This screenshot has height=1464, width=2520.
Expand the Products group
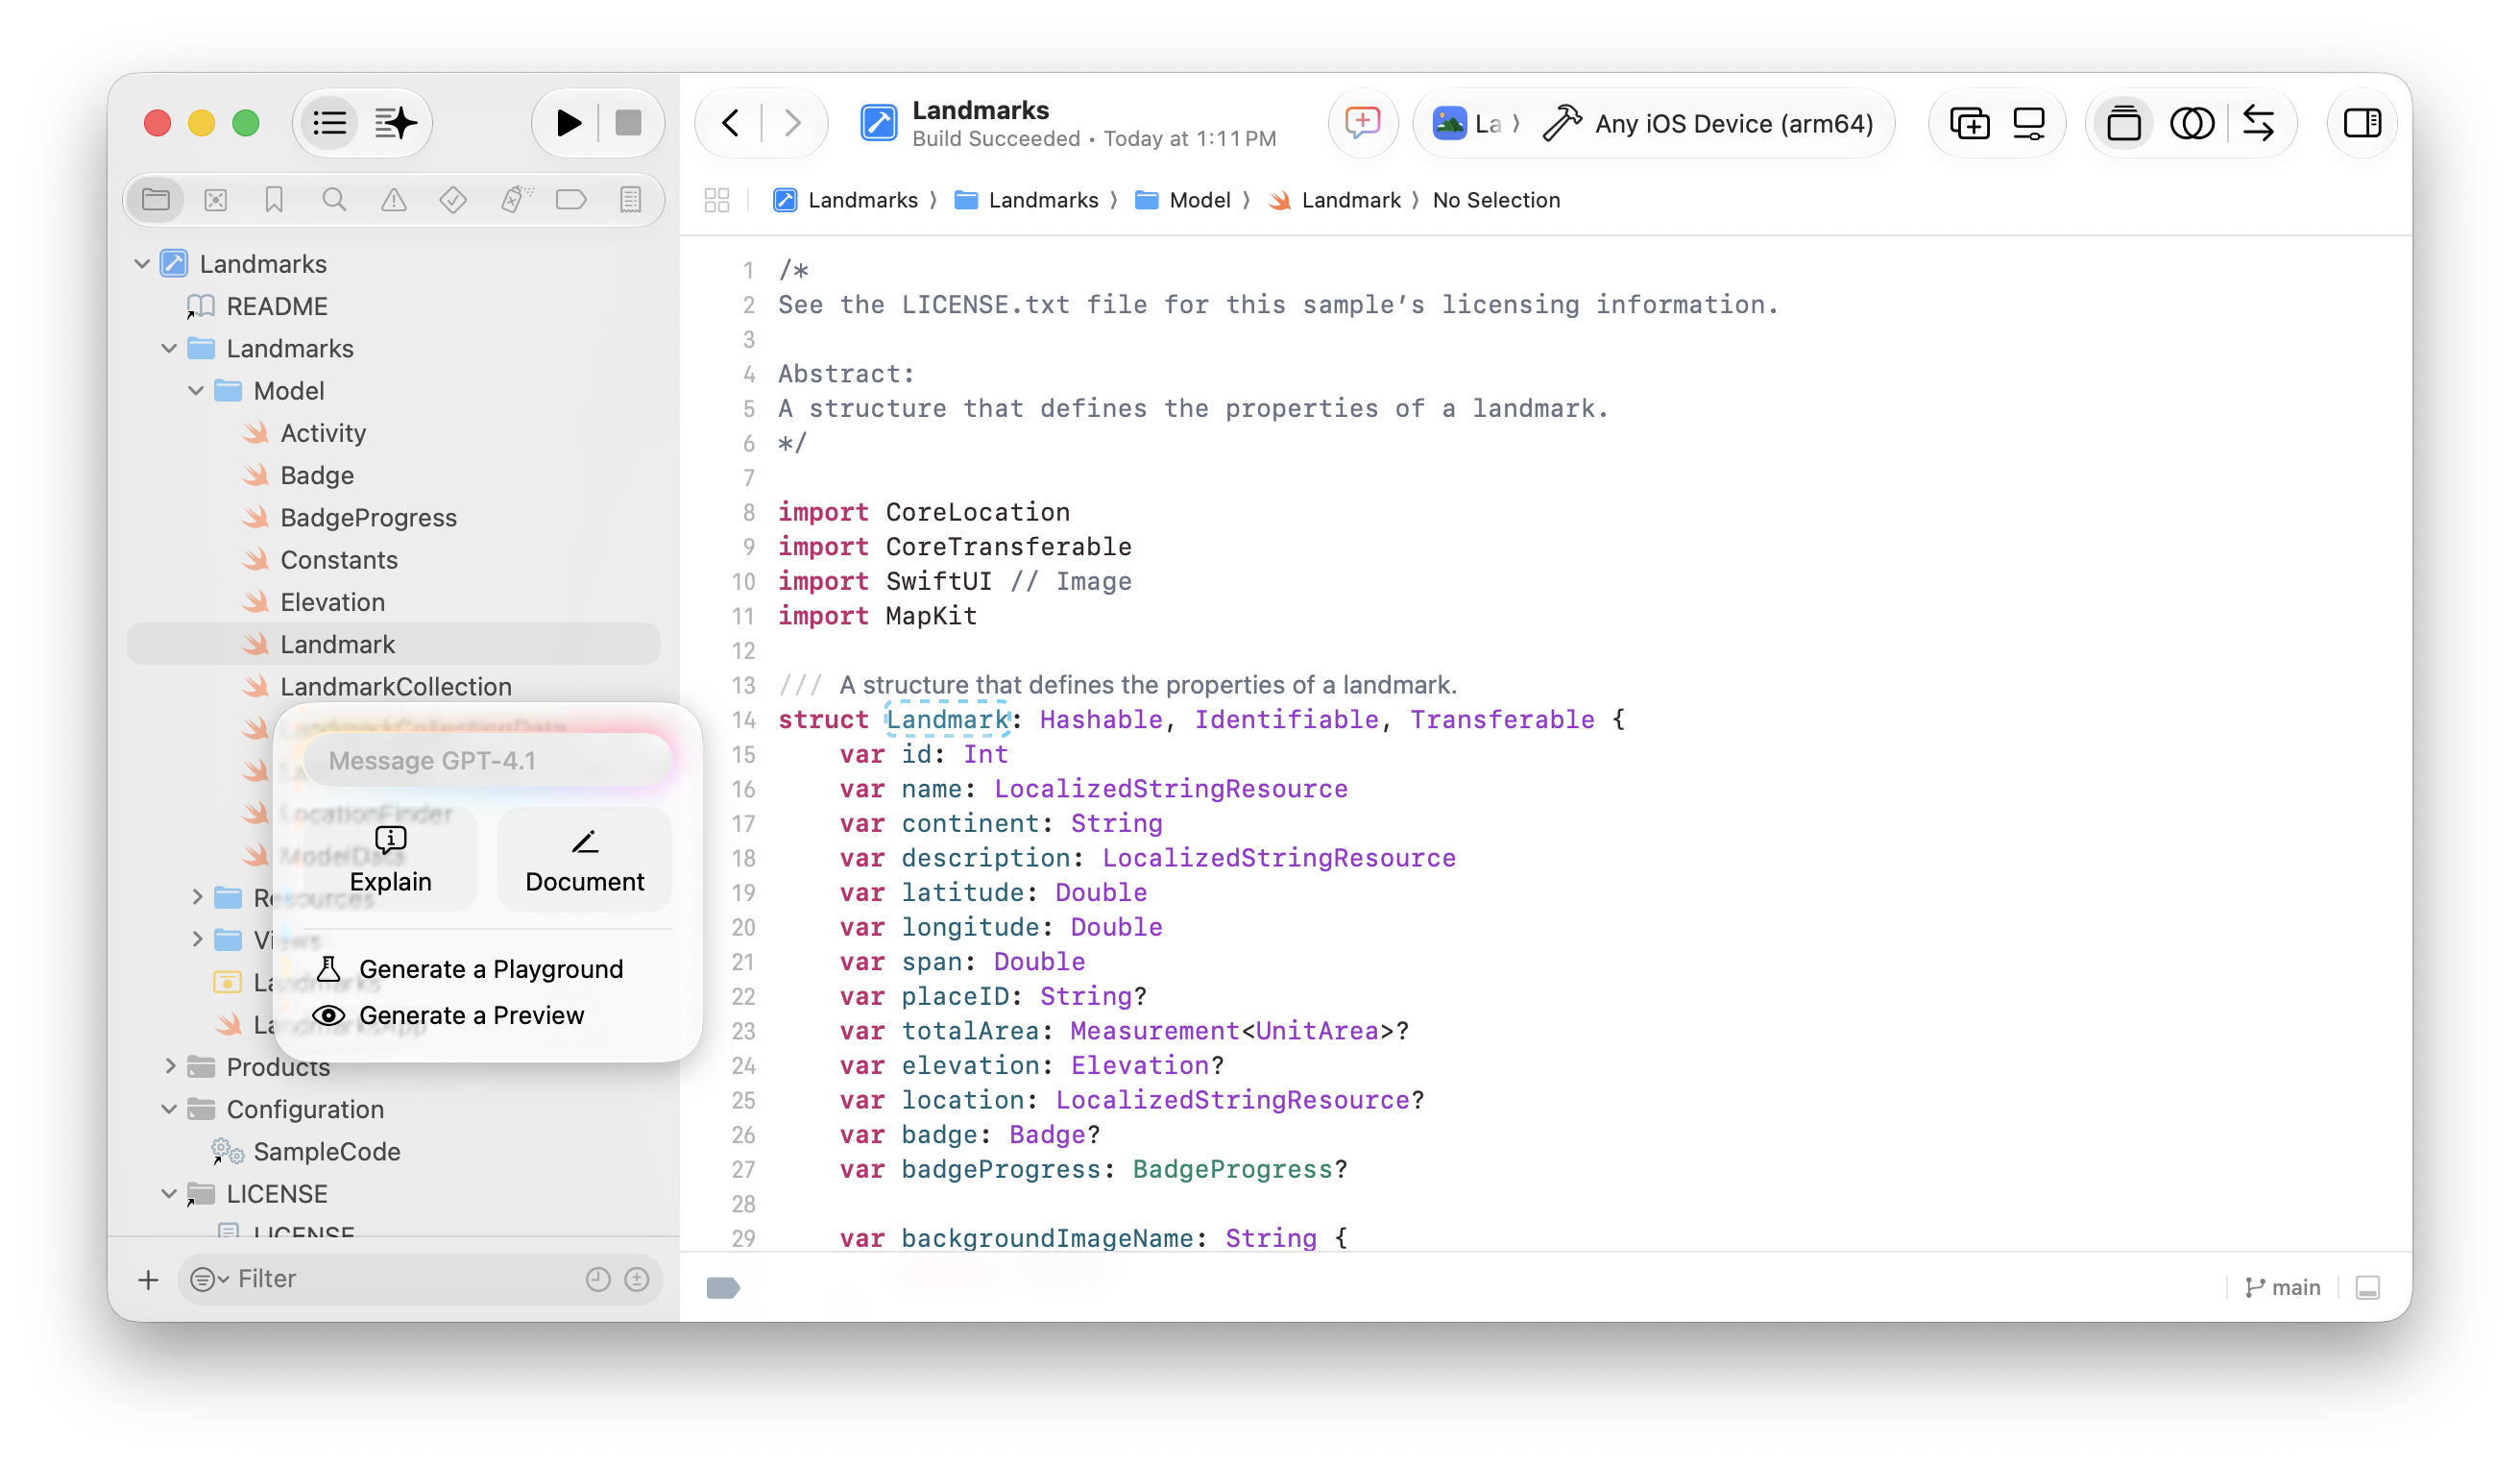point(170,1066)
